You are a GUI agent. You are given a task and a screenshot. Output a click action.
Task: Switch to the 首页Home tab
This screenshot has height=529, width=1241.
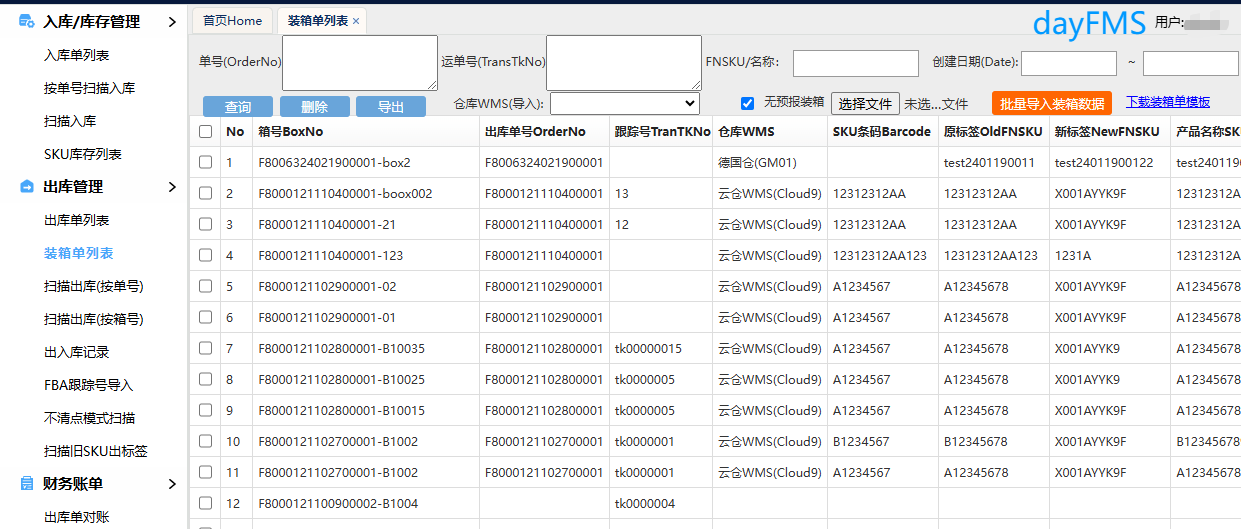click(x=232, y=20)
